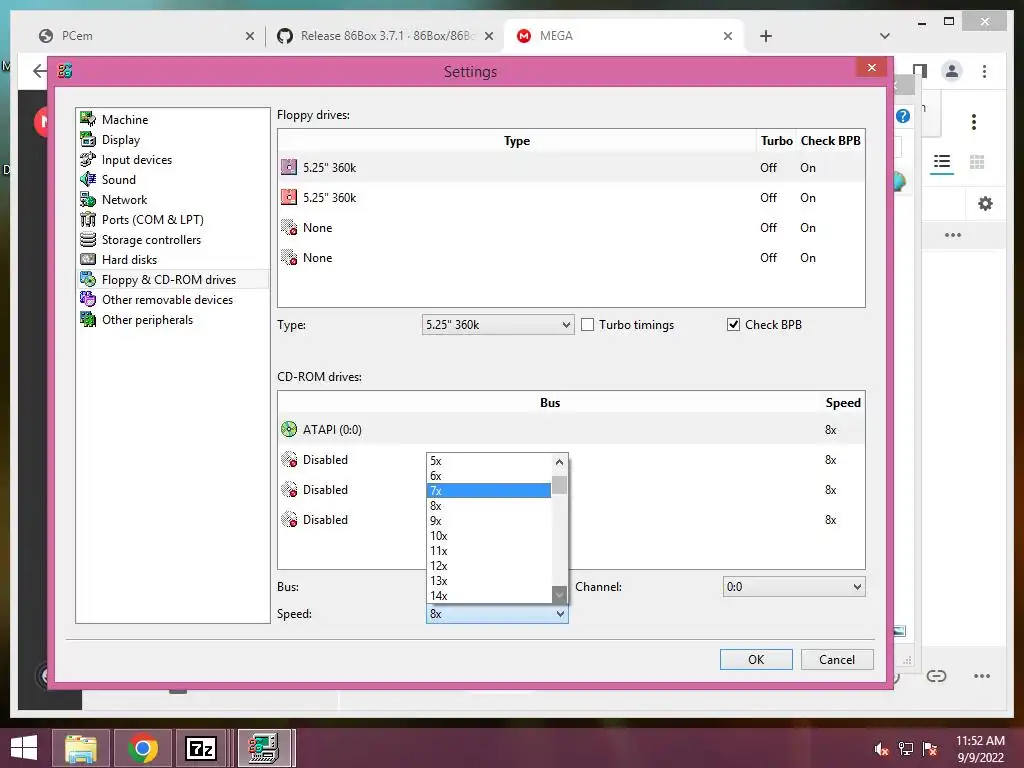Switch to the PCem browser tab
The image size is (1024, 768).
point(144,36)
